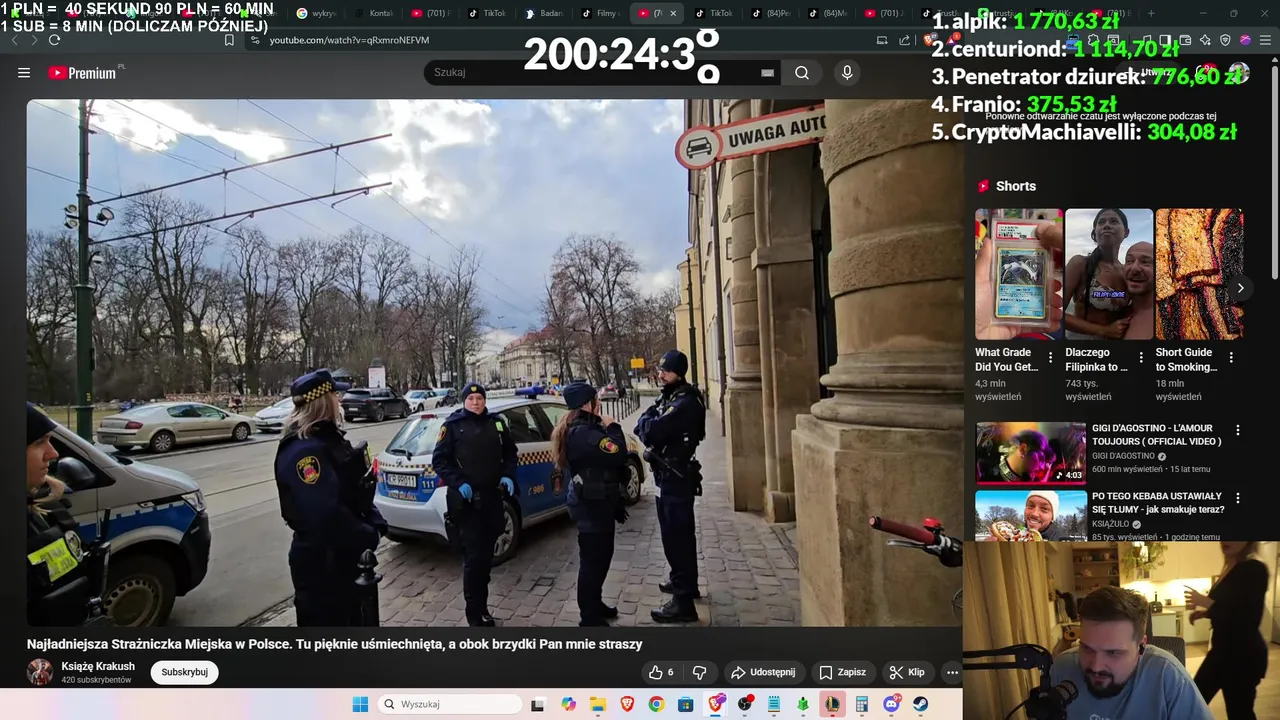
Task: Switch to the 'Kontak' browser tab
Action: pos(374,13)
